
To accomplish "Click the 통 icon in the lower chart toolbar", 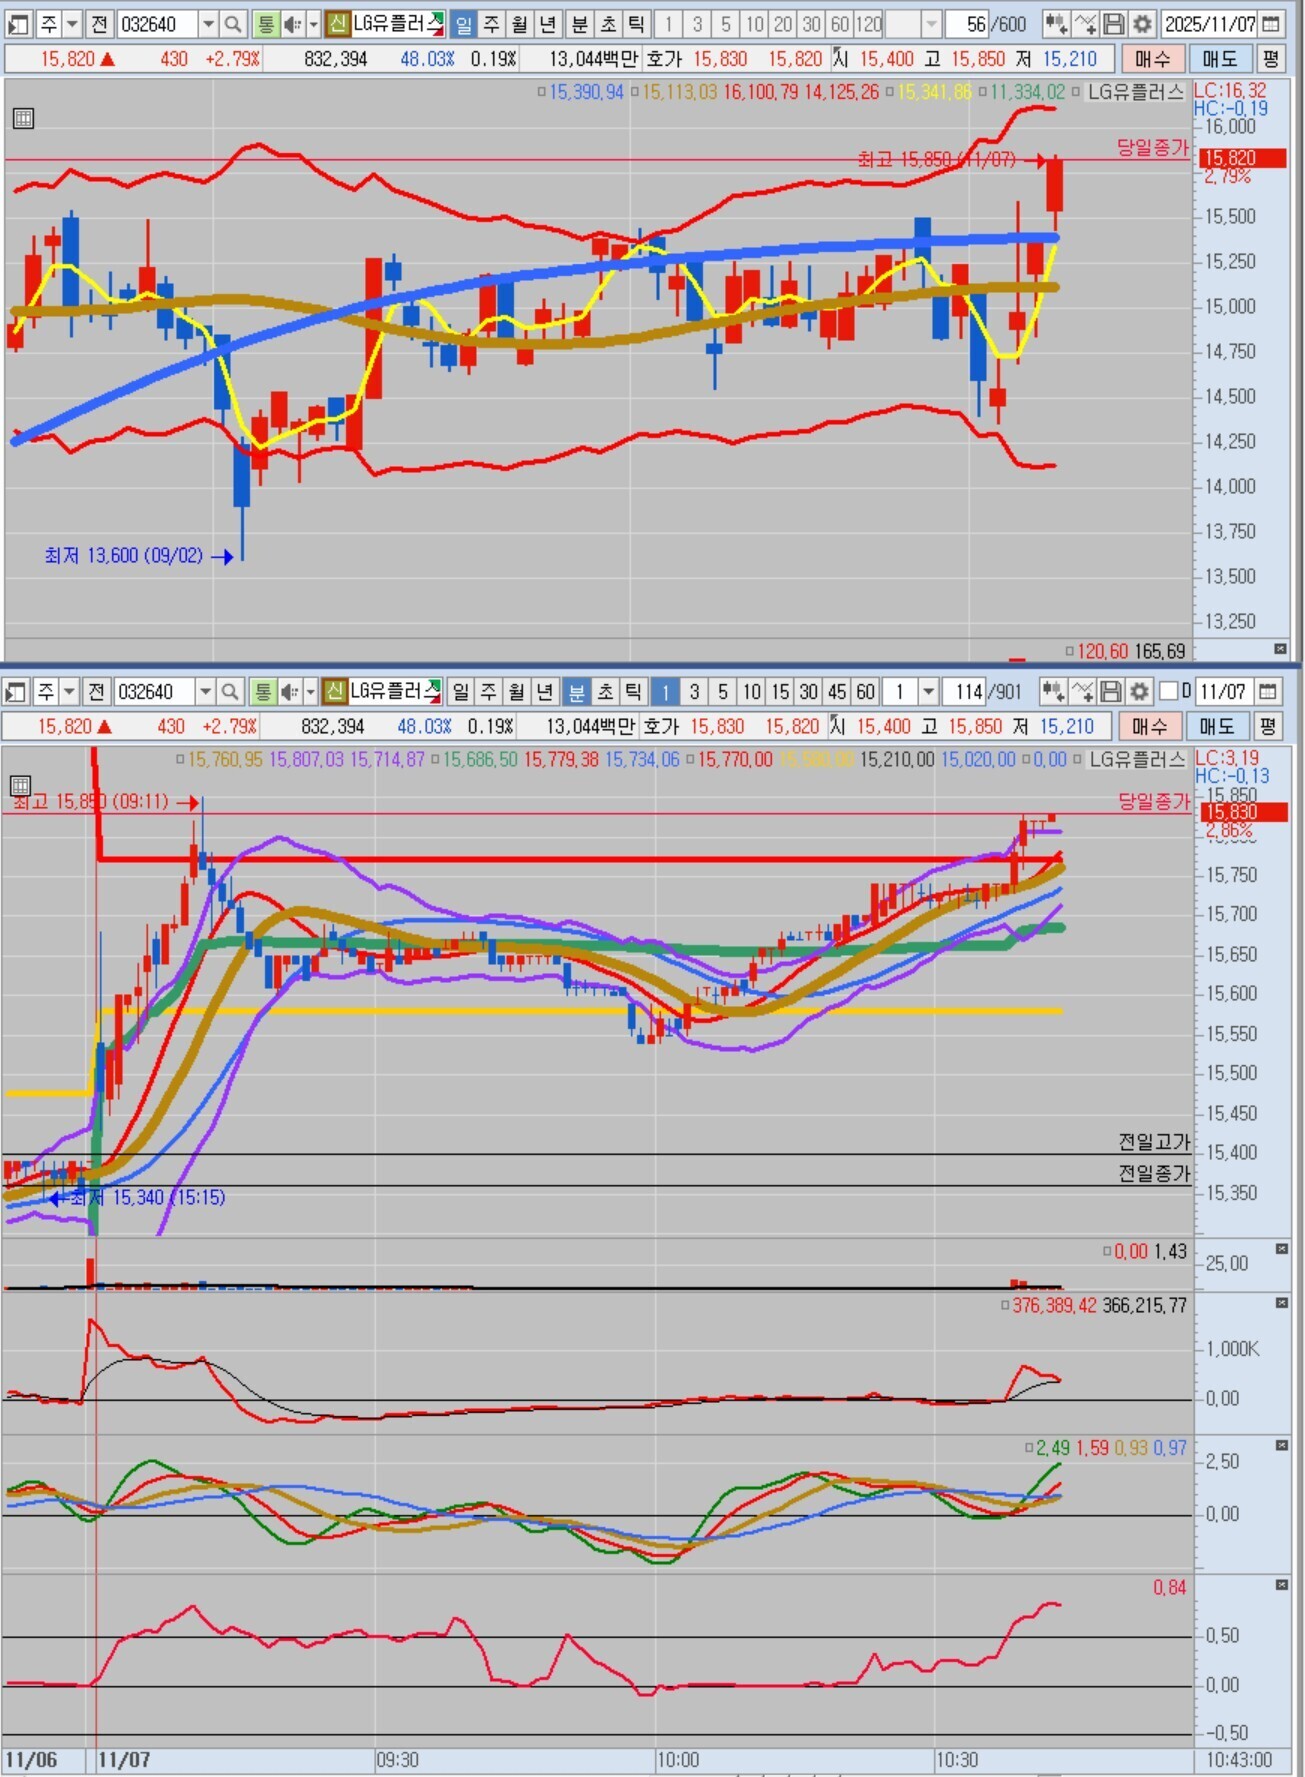I will (262, 691).
